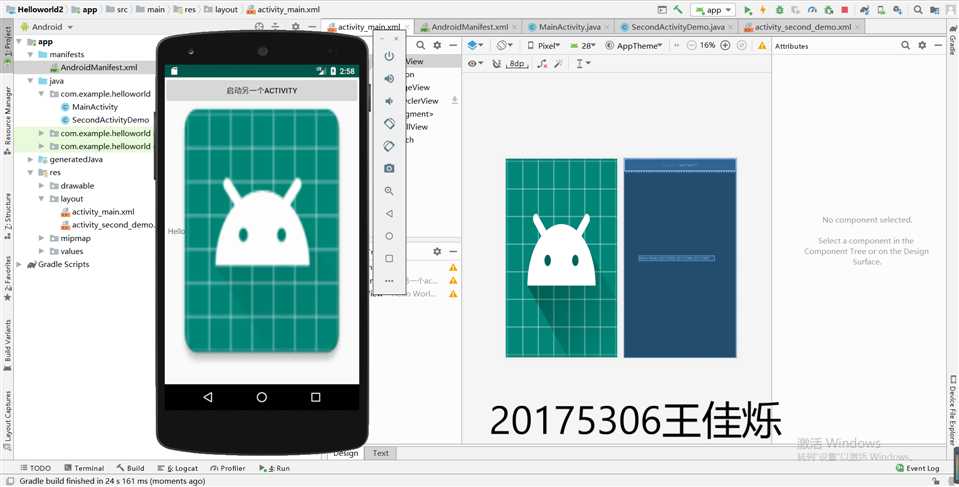
Task: Click the Make Project hammer icon
Action: click(x=678, y=10)
